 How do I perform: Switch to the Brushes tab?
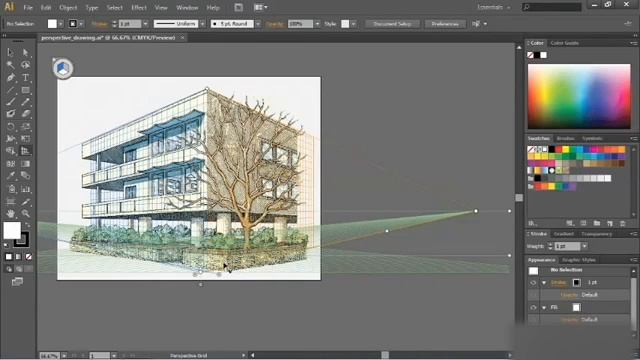(x=565, y=138)
